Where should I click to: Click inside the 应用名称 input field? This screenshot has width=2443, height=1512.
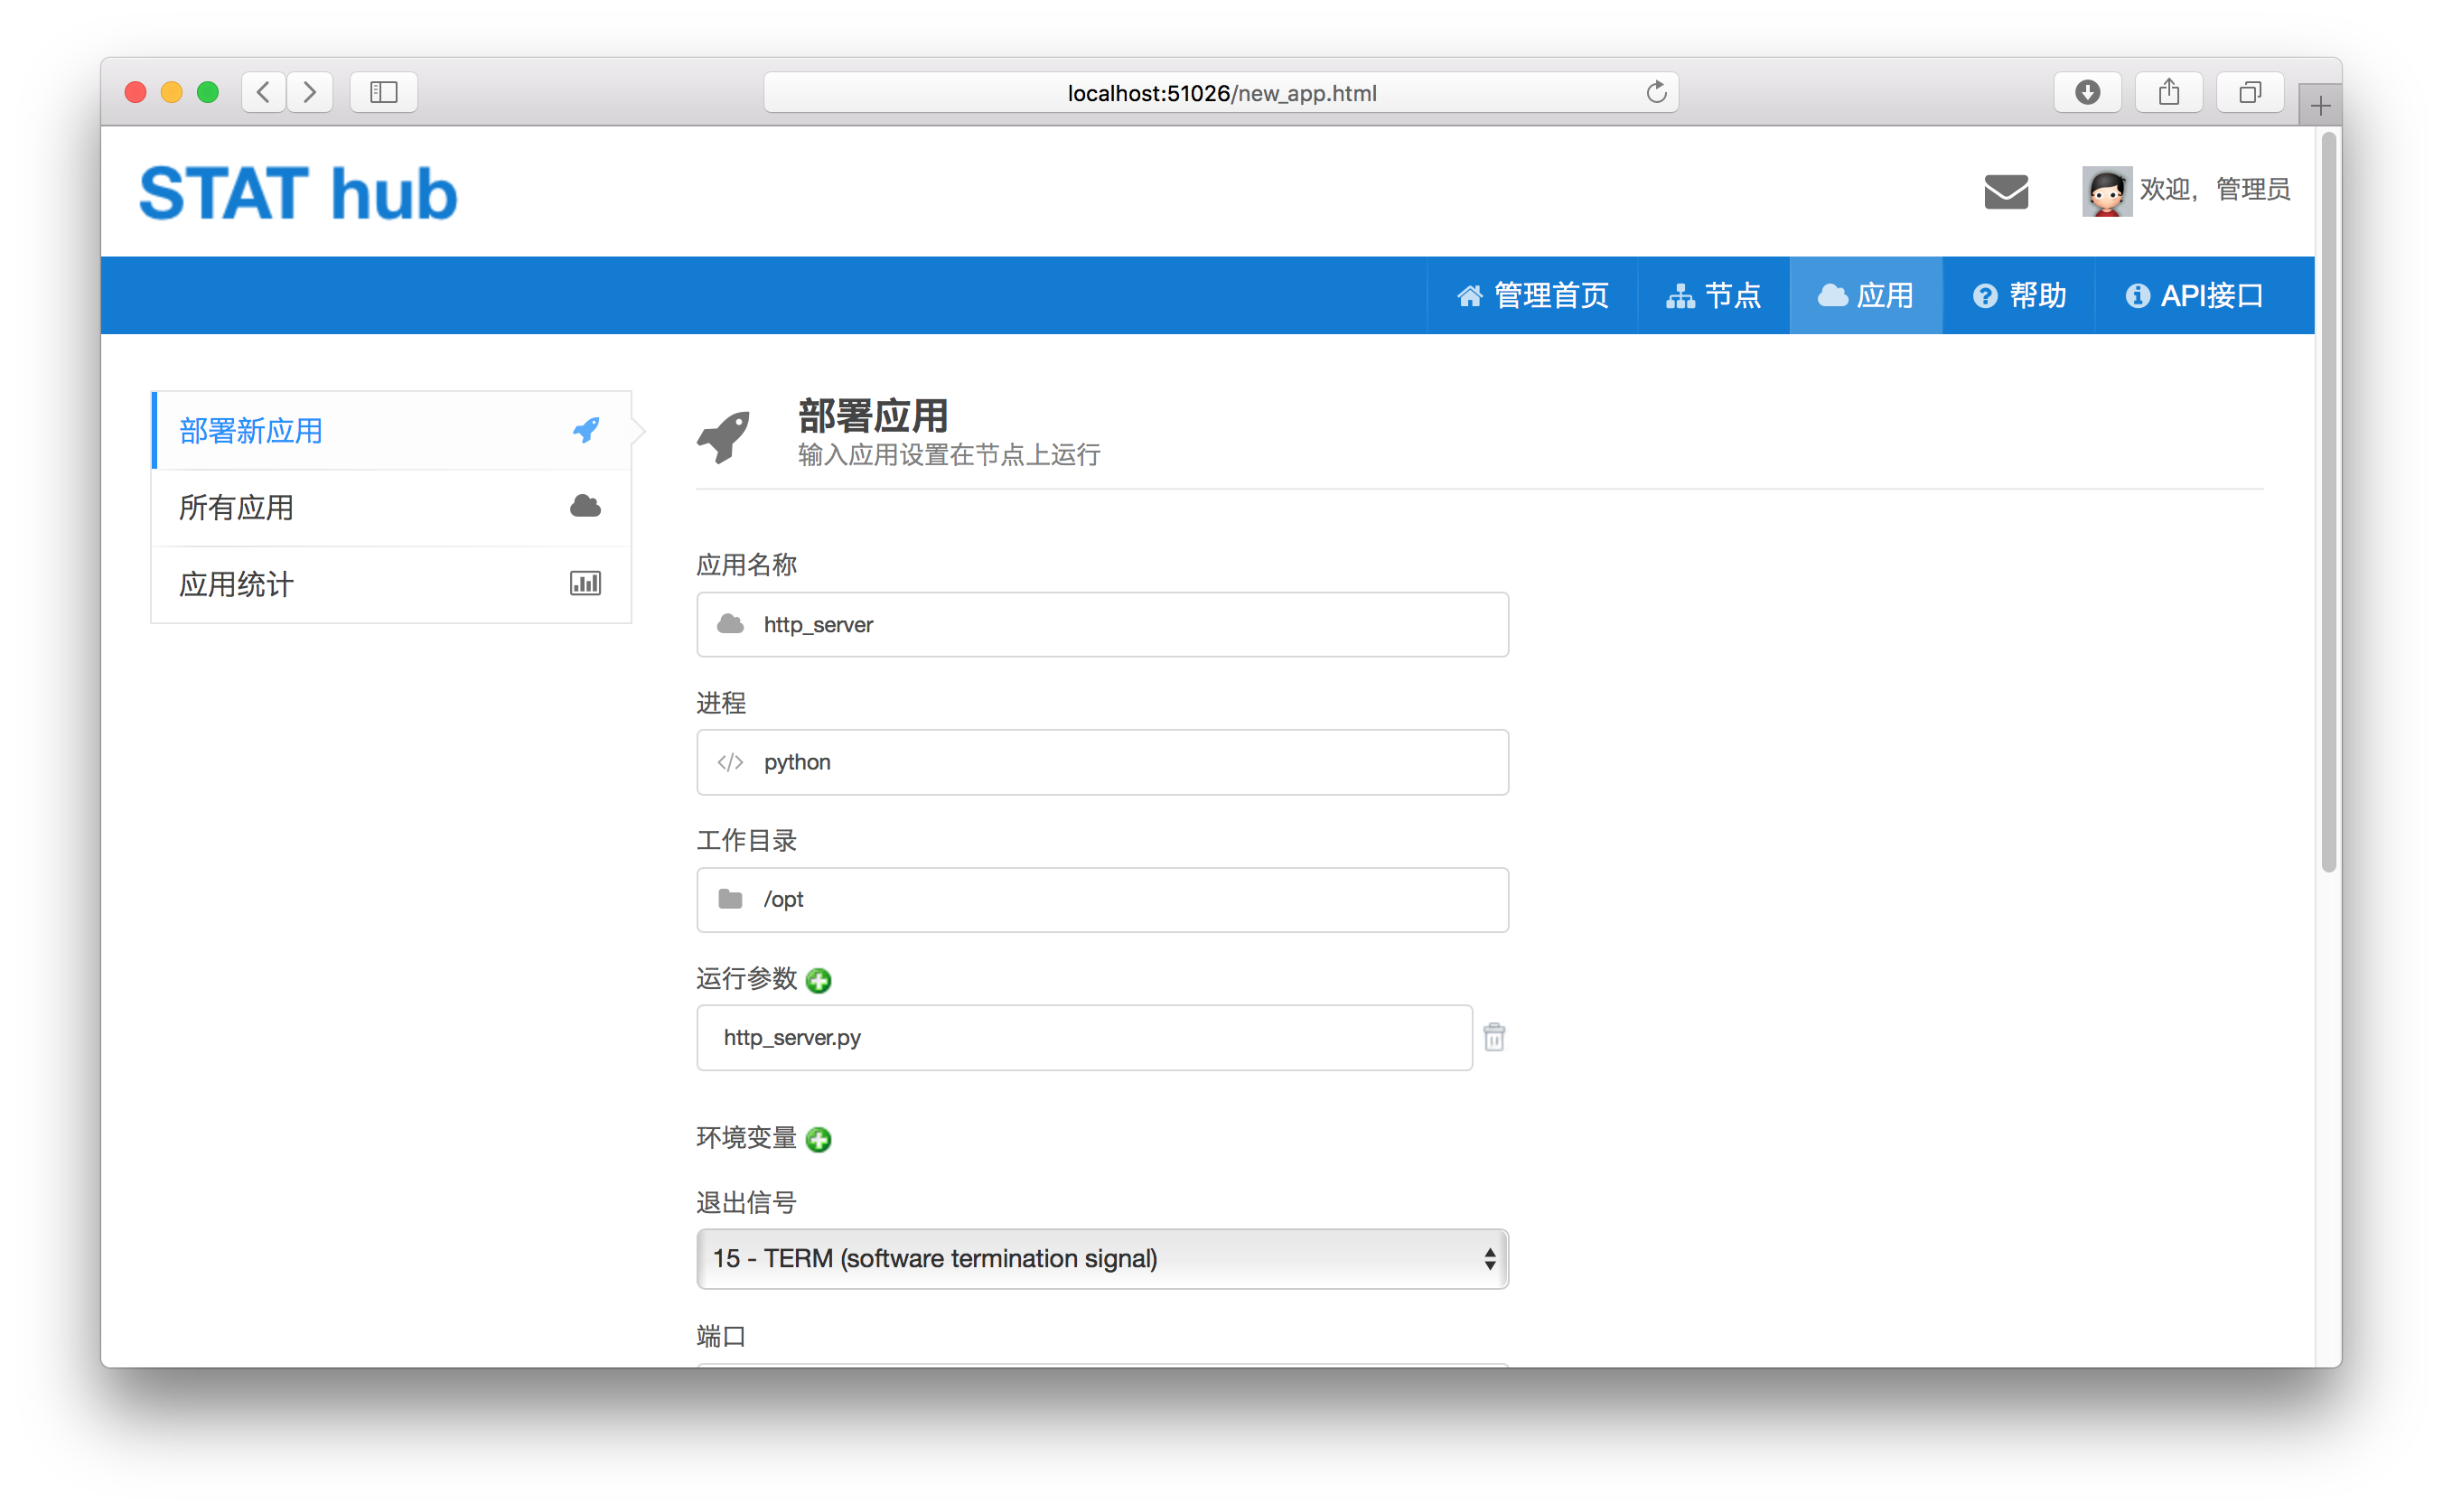1100,624
